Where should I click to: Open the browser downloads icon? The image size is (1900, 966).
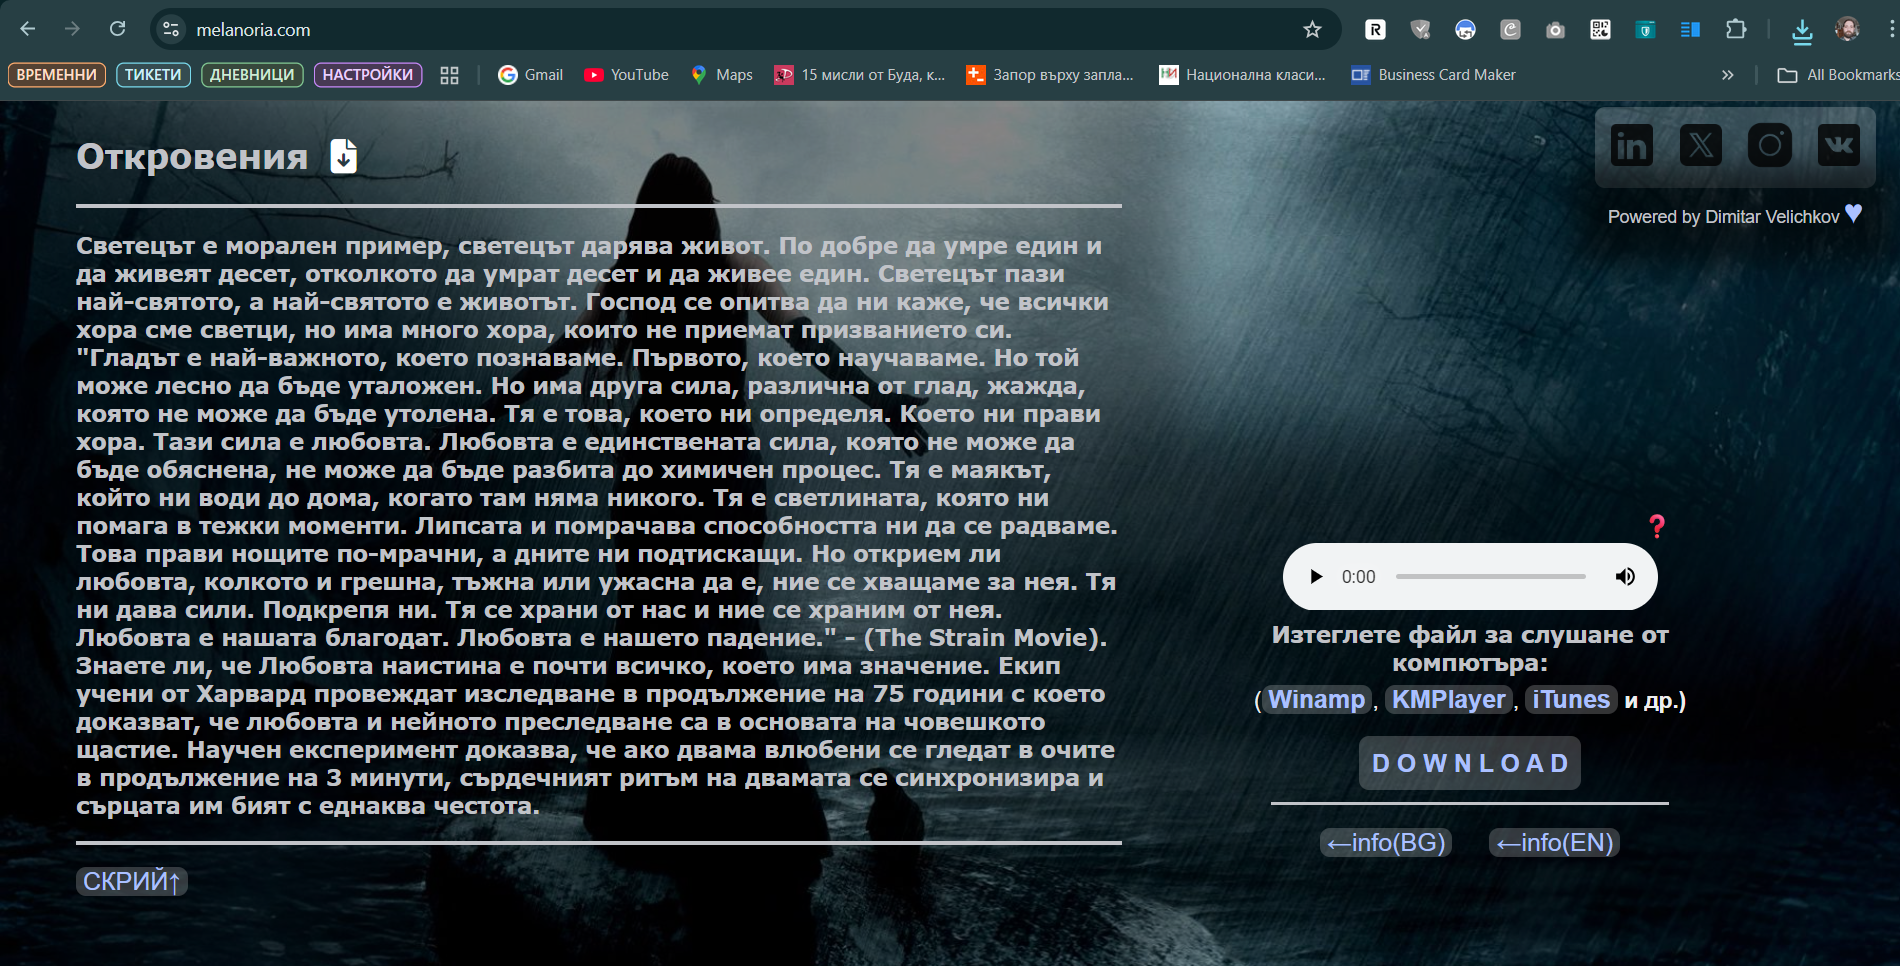click(x=1802, y=31)
